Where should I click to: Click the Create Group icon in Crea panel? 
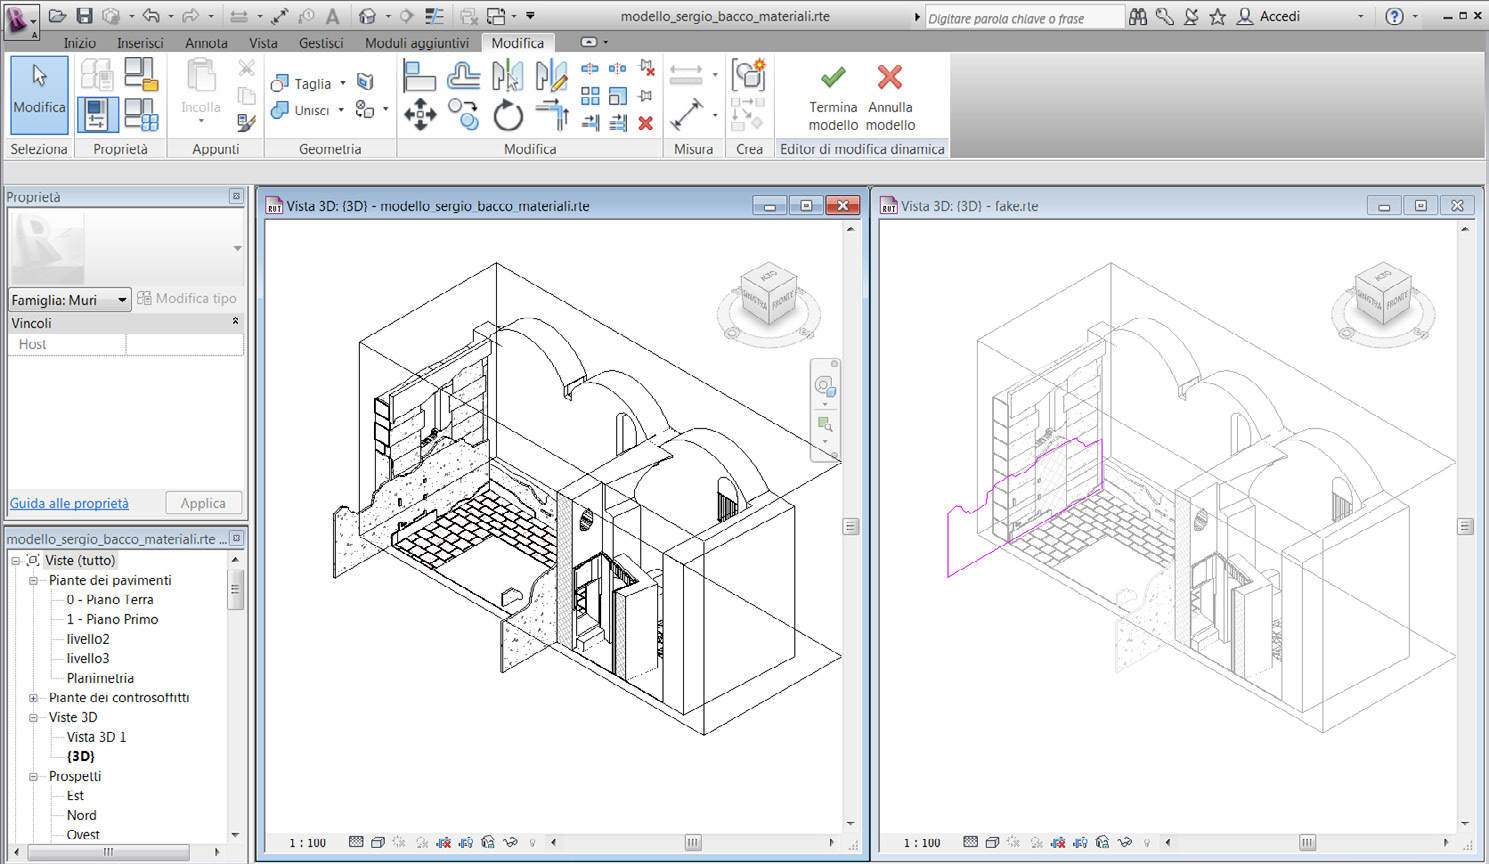click(x=749, y=75)
